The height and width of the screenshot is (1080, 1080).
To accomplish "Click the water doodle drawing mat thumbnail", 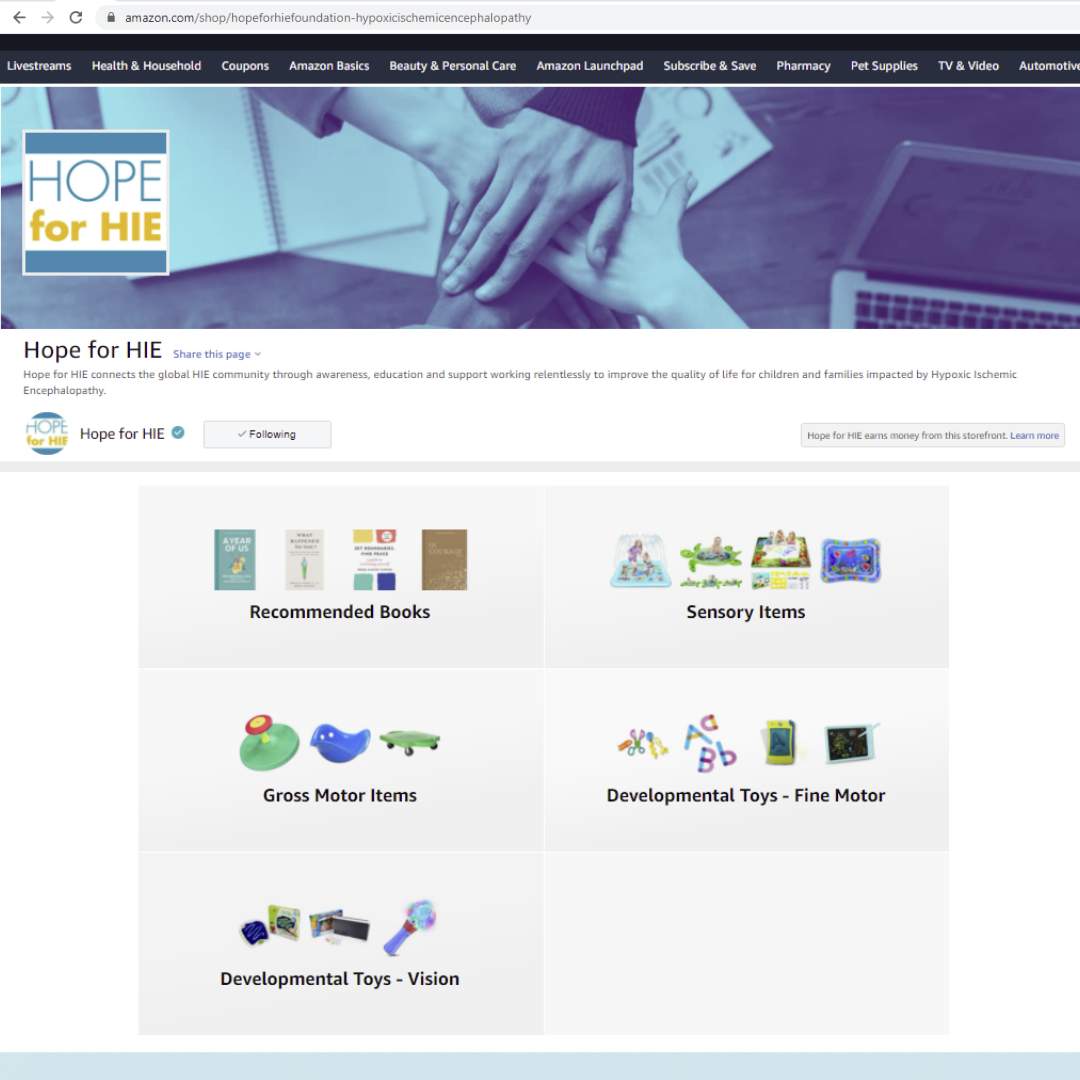I will tap(780, 559).
